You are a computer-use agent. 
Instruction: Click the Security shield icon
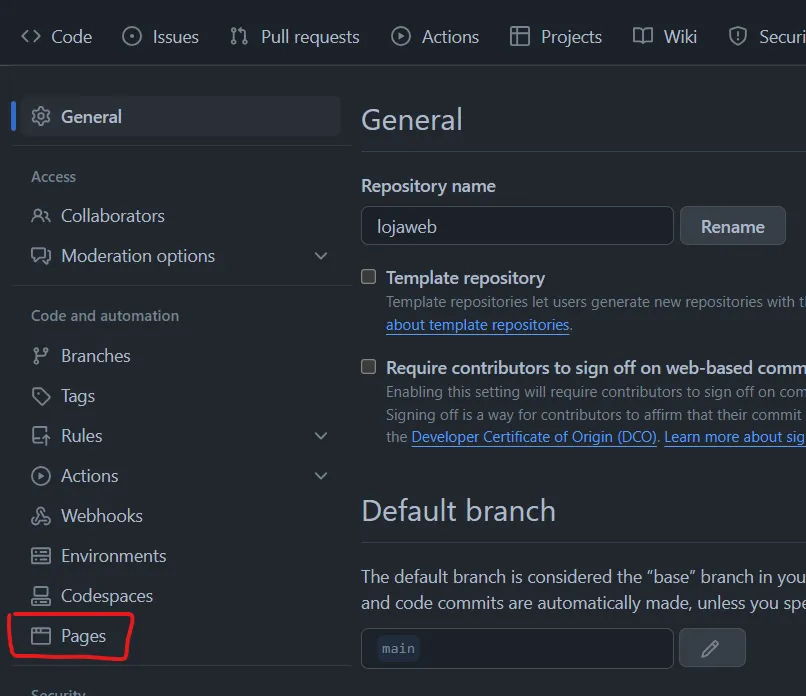(x=738, y=36)
